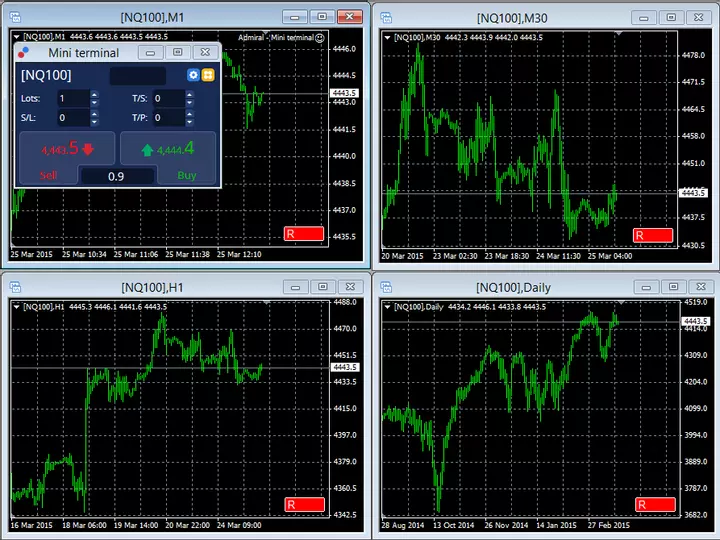The height and width of the screenshot is (540, 720).
Task: Click the [NQ100],M30 window title
Action: tap(512, 18)
